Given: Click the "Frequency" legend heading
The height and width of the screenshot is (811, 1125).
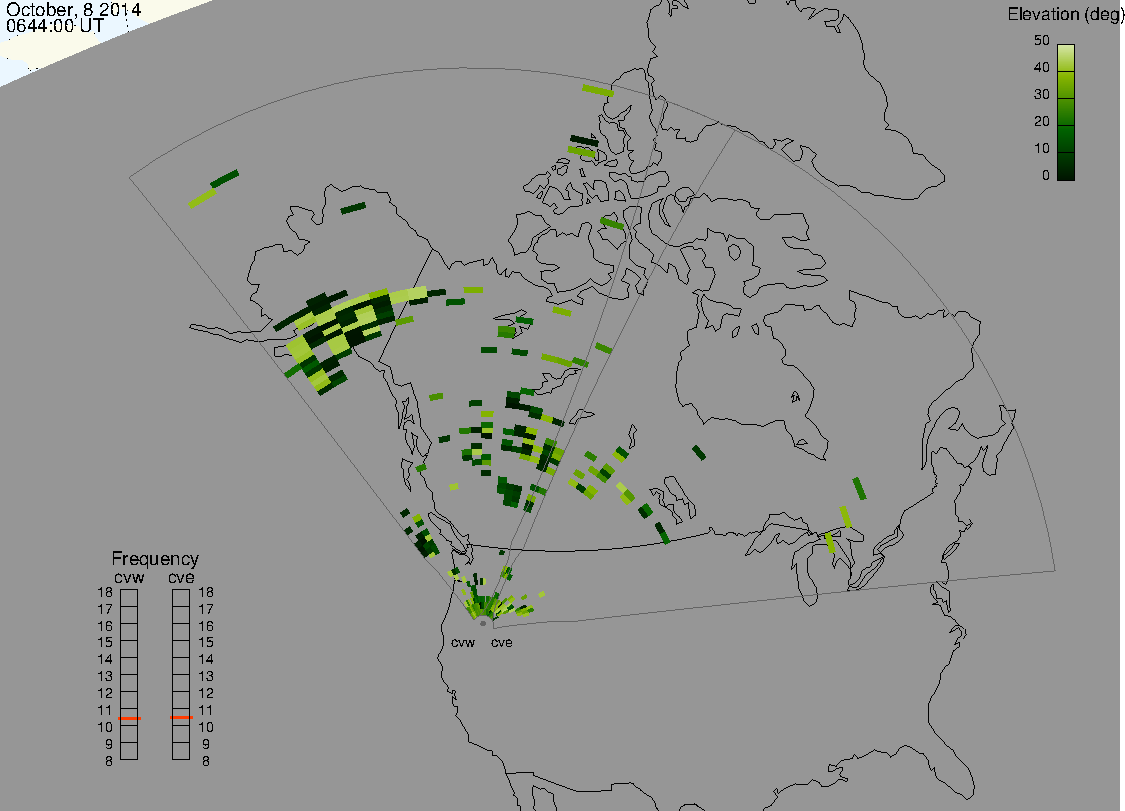Looking at the screenshot, I should pyautogui.click(x=155, y=558).
